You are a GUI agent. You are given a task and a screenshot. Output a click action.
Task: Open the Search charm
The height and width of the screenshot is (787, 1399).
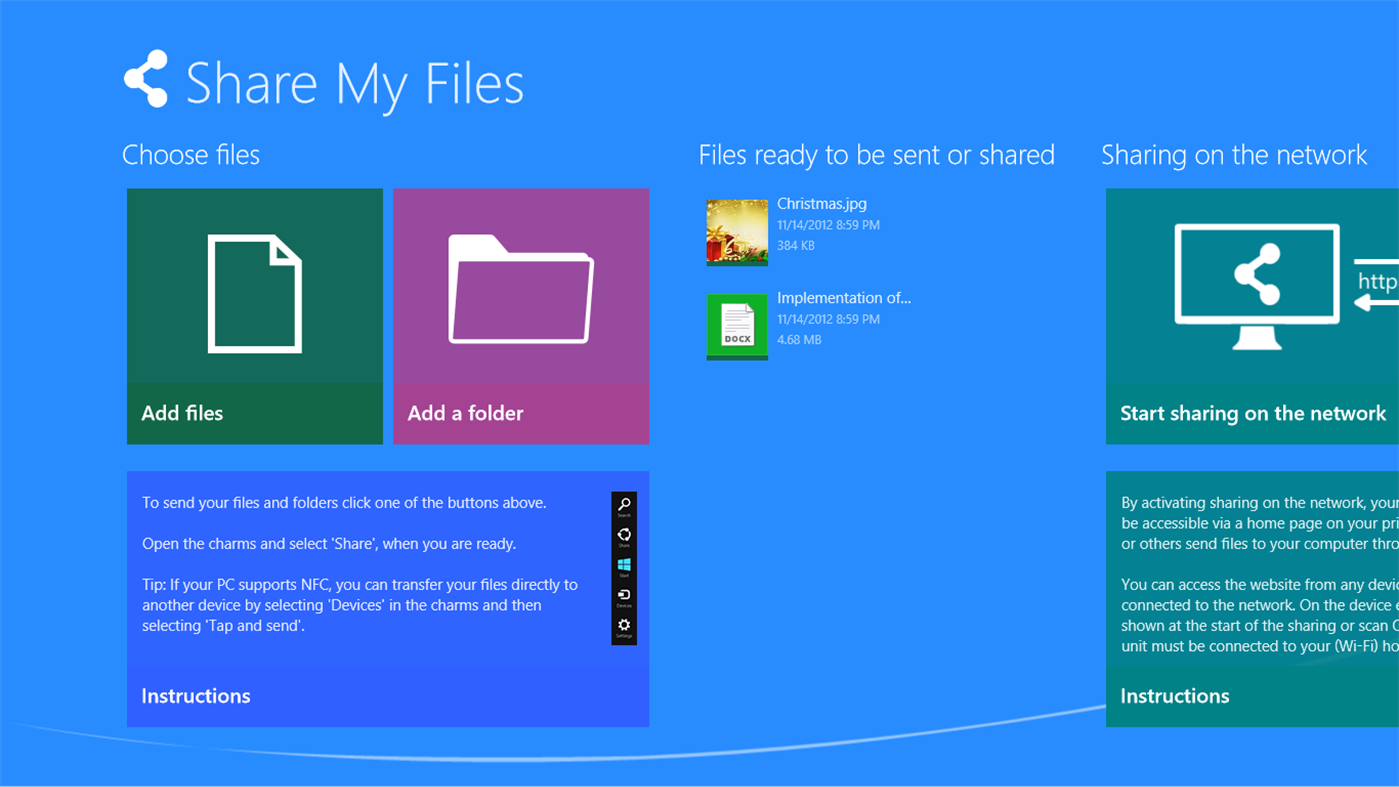pos(623,502)
